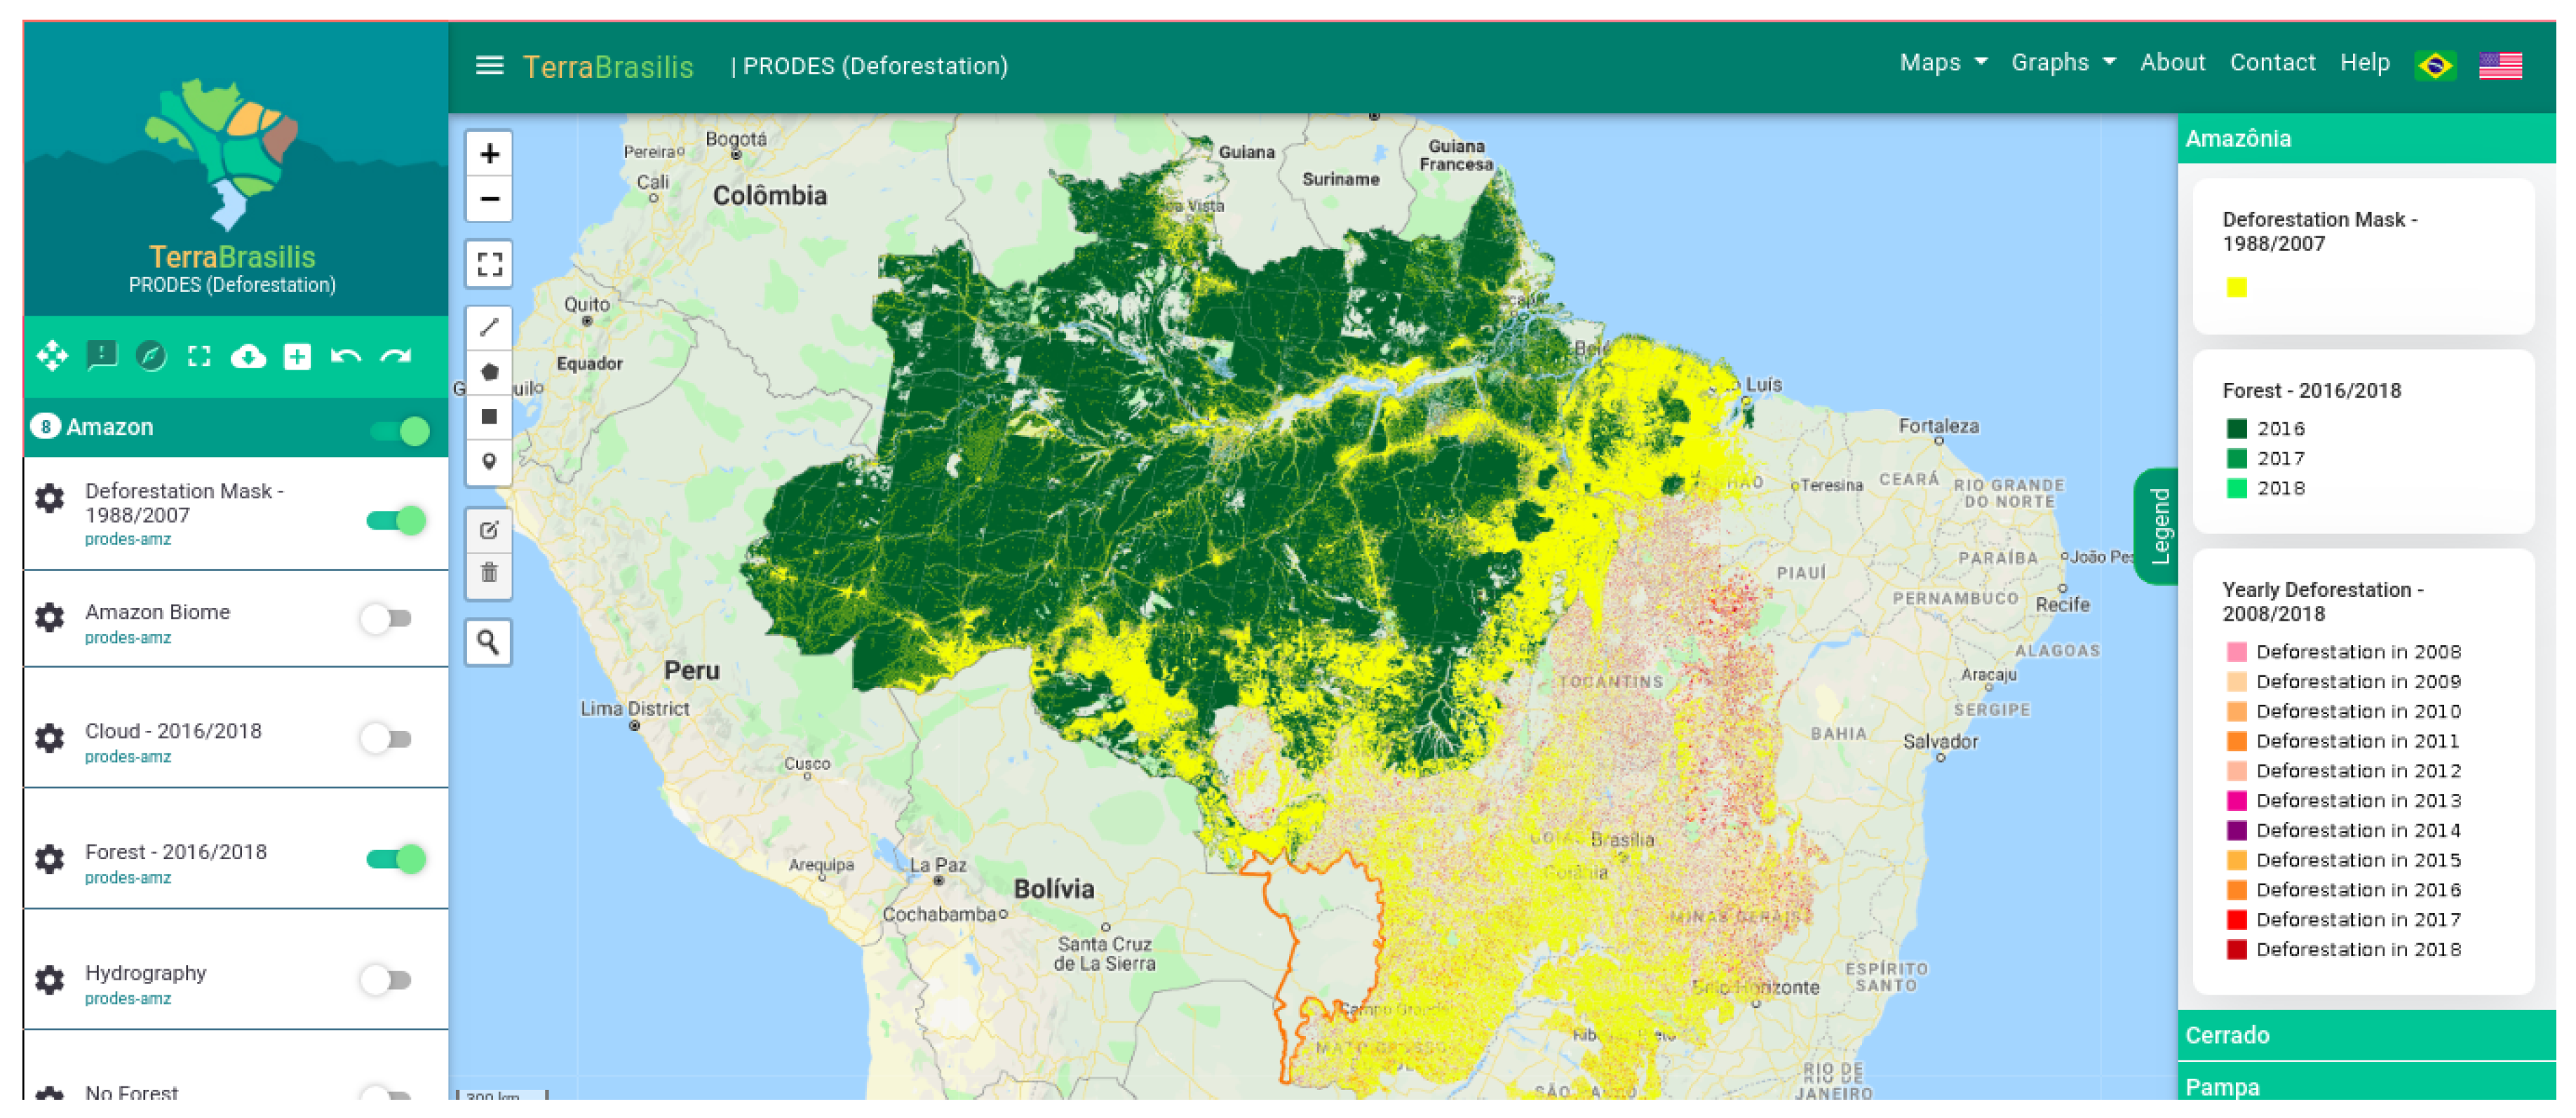Viewport: 2576px width, 1118px height.
Task: Click the pan arrows icon in sidebar toolbar
Action: click(x=52, y=356)
